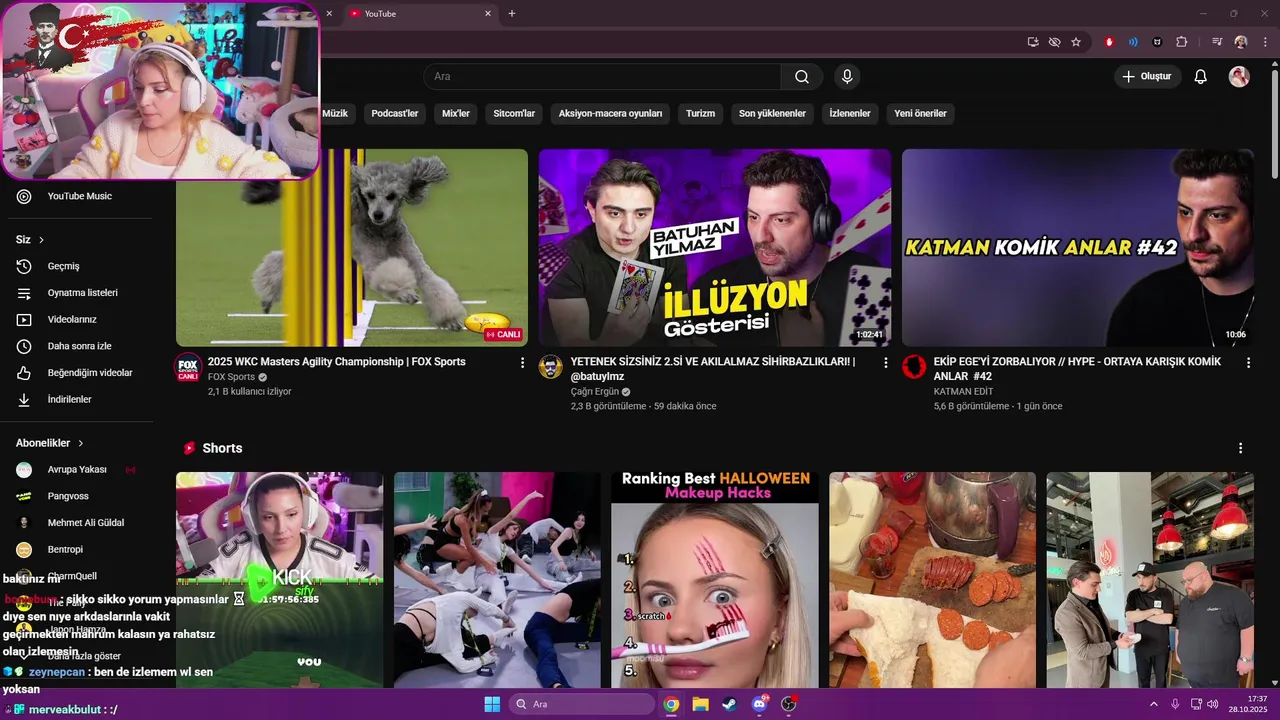Image resolution: width=1280 pixels, height=720 pixels.
Task: Open the Chrome profile avatar
Action: point(1241,42)
